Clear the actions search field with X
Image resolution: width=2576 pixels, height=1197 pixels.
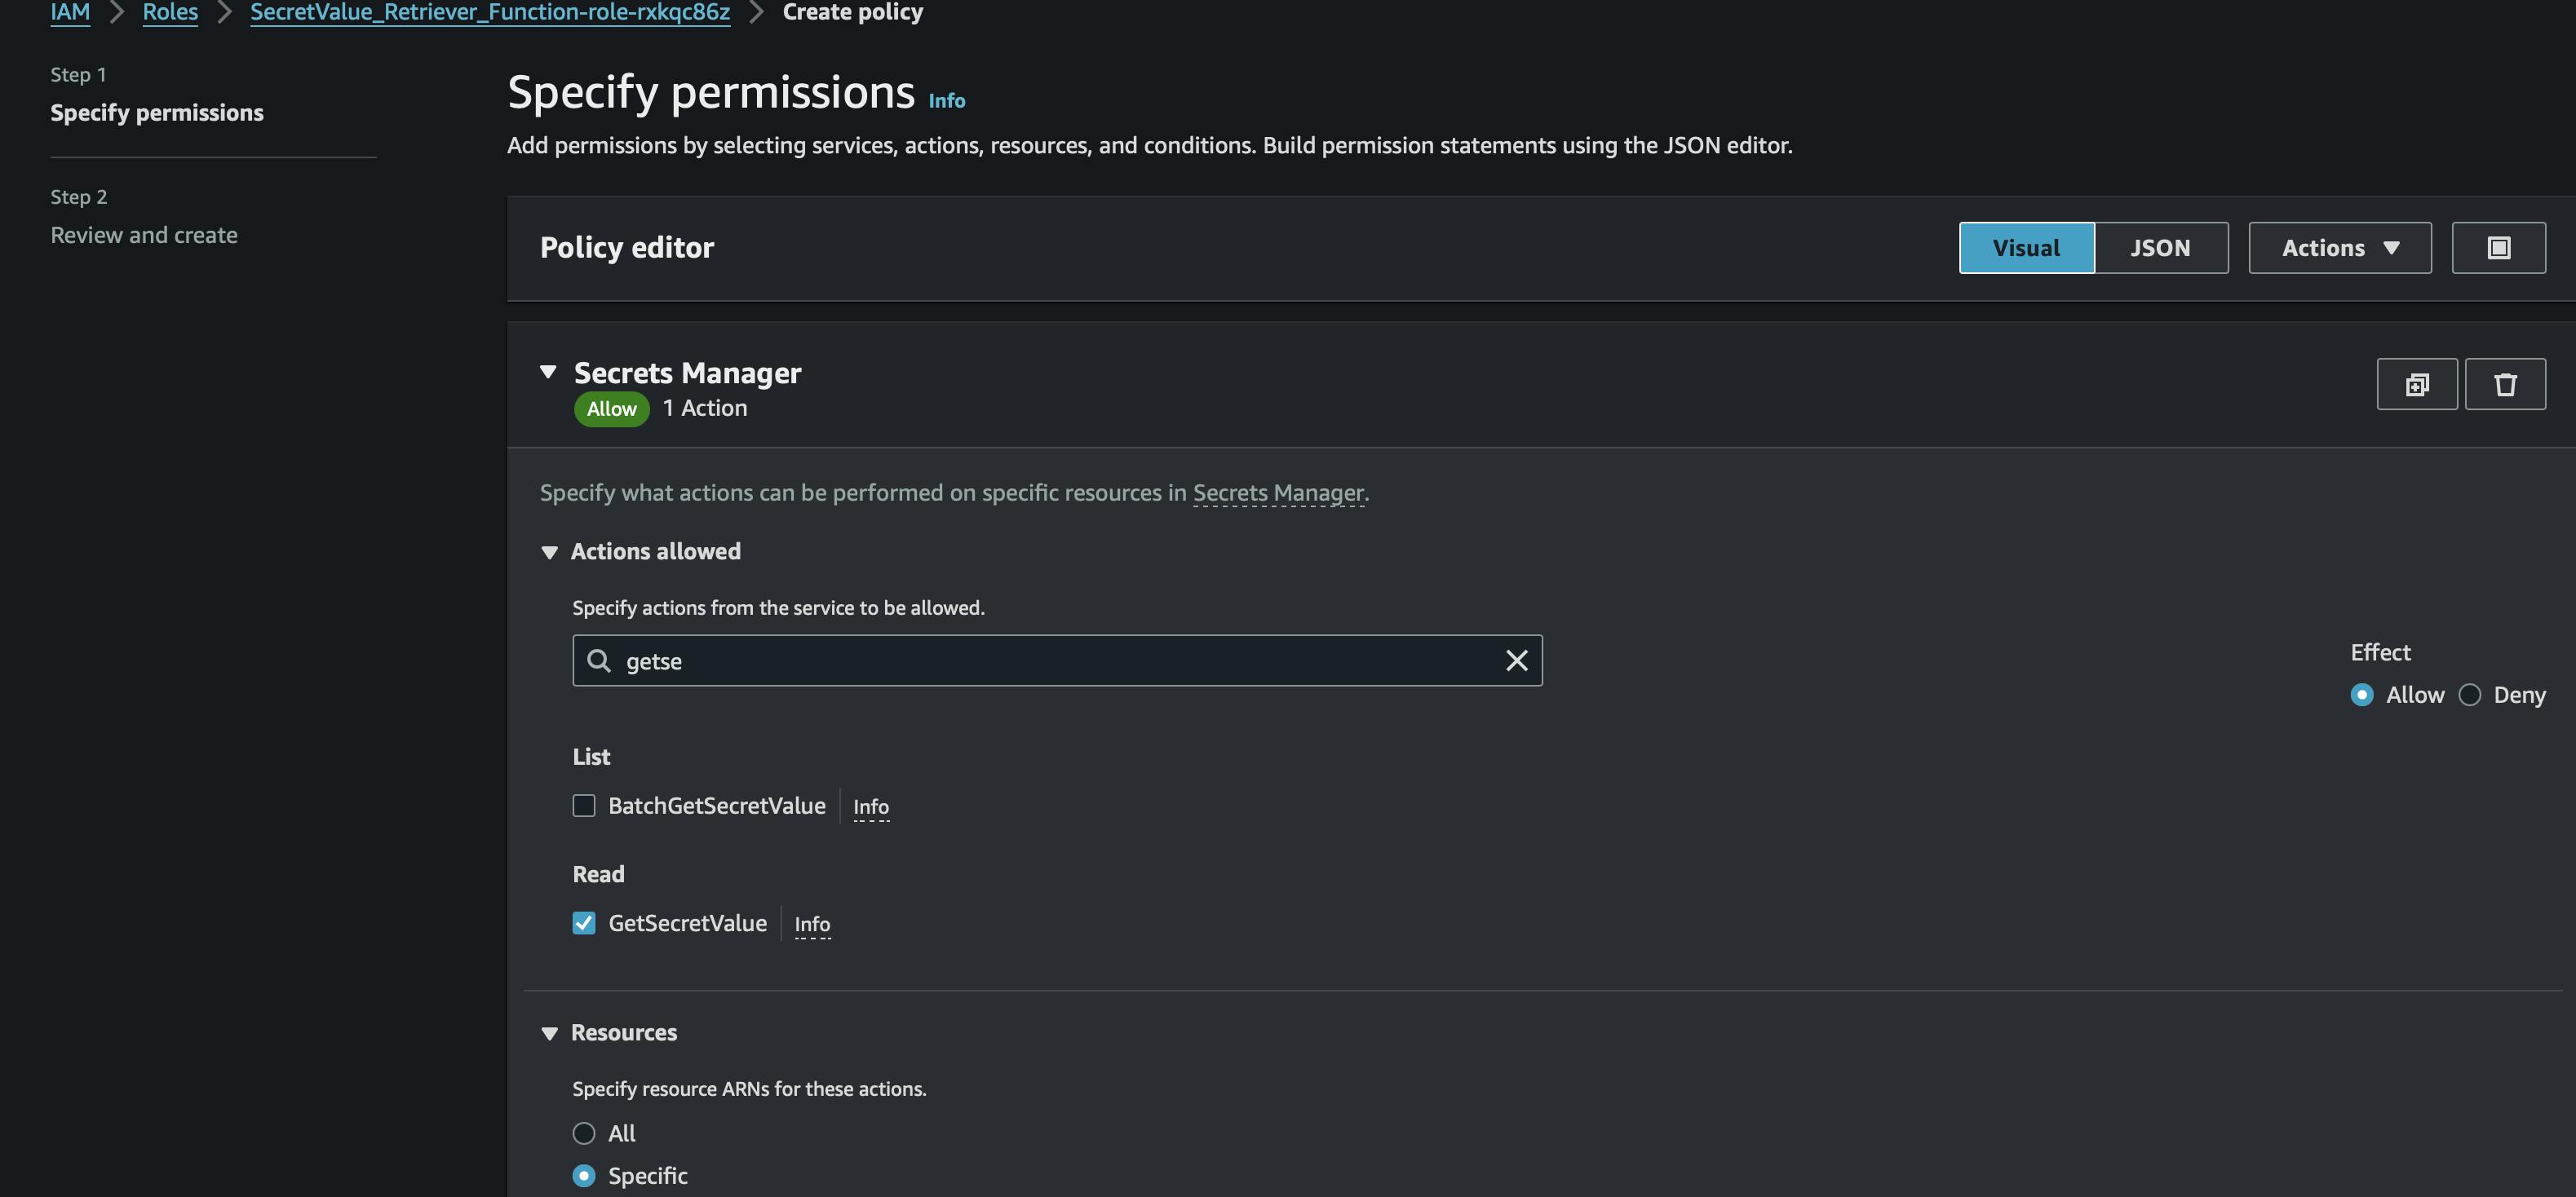click(x=1516, y=661)
